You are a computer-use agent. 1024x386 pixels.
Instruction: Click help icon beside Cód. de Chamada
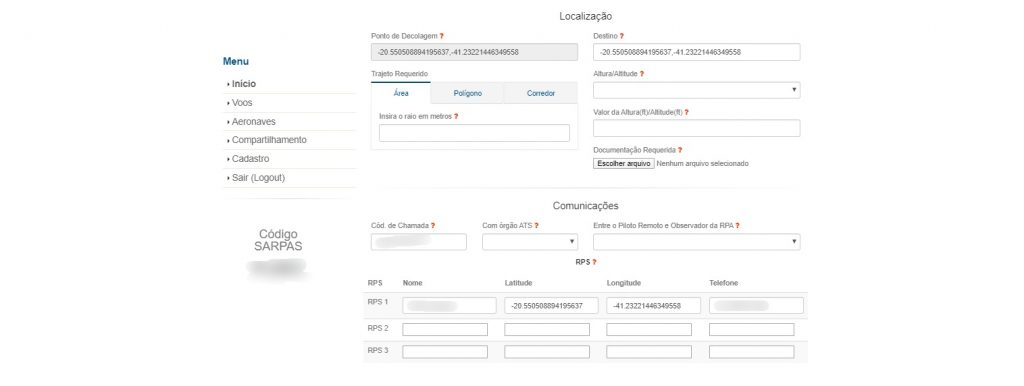[432, 225]
